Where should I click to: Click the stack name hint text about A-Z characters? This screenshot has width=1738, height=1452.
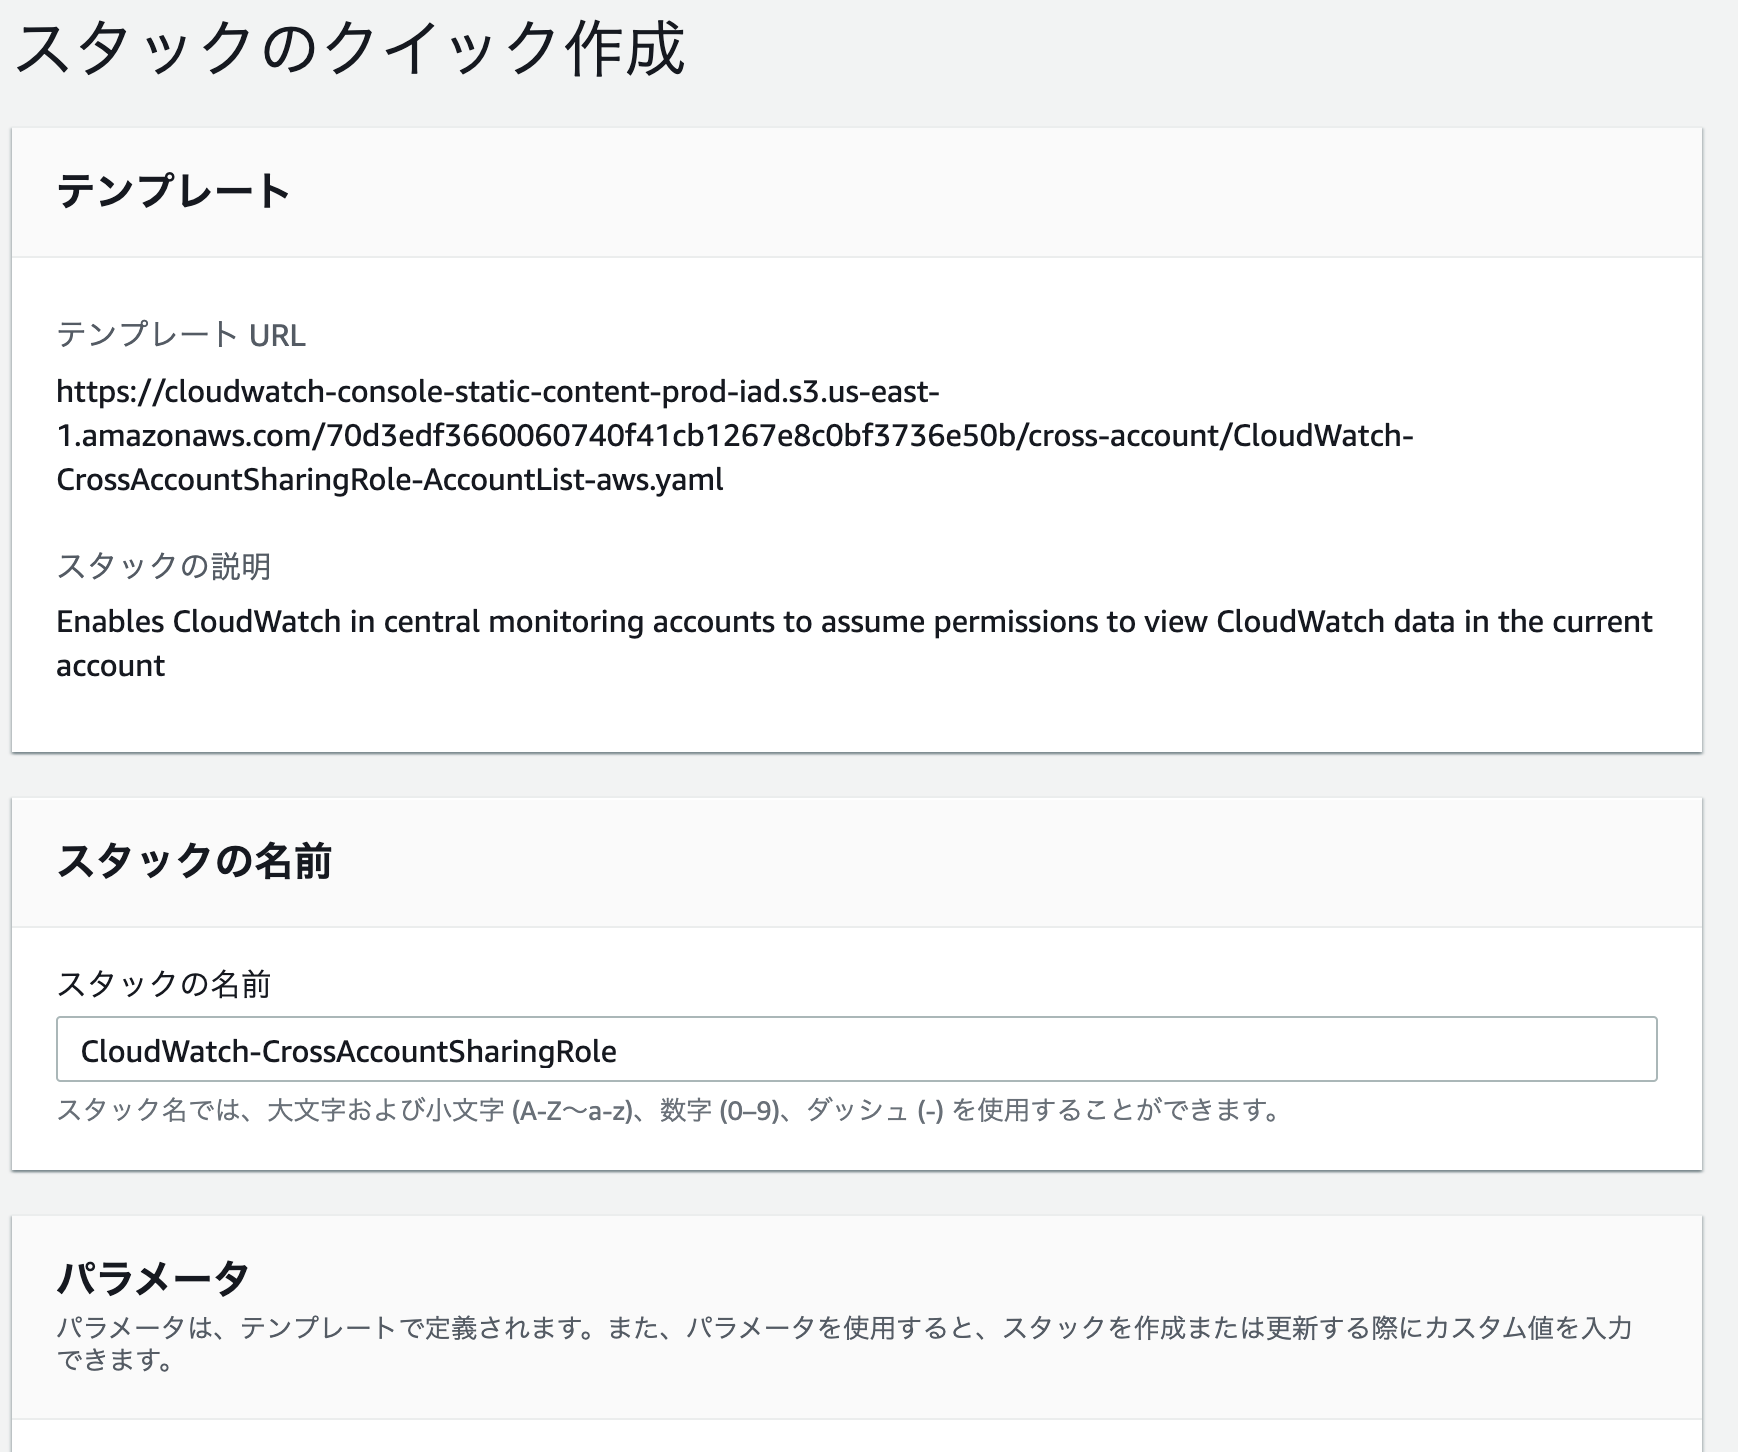669,1111
